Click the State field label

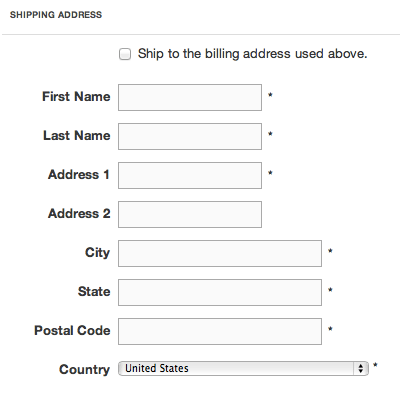click(94, 291)
